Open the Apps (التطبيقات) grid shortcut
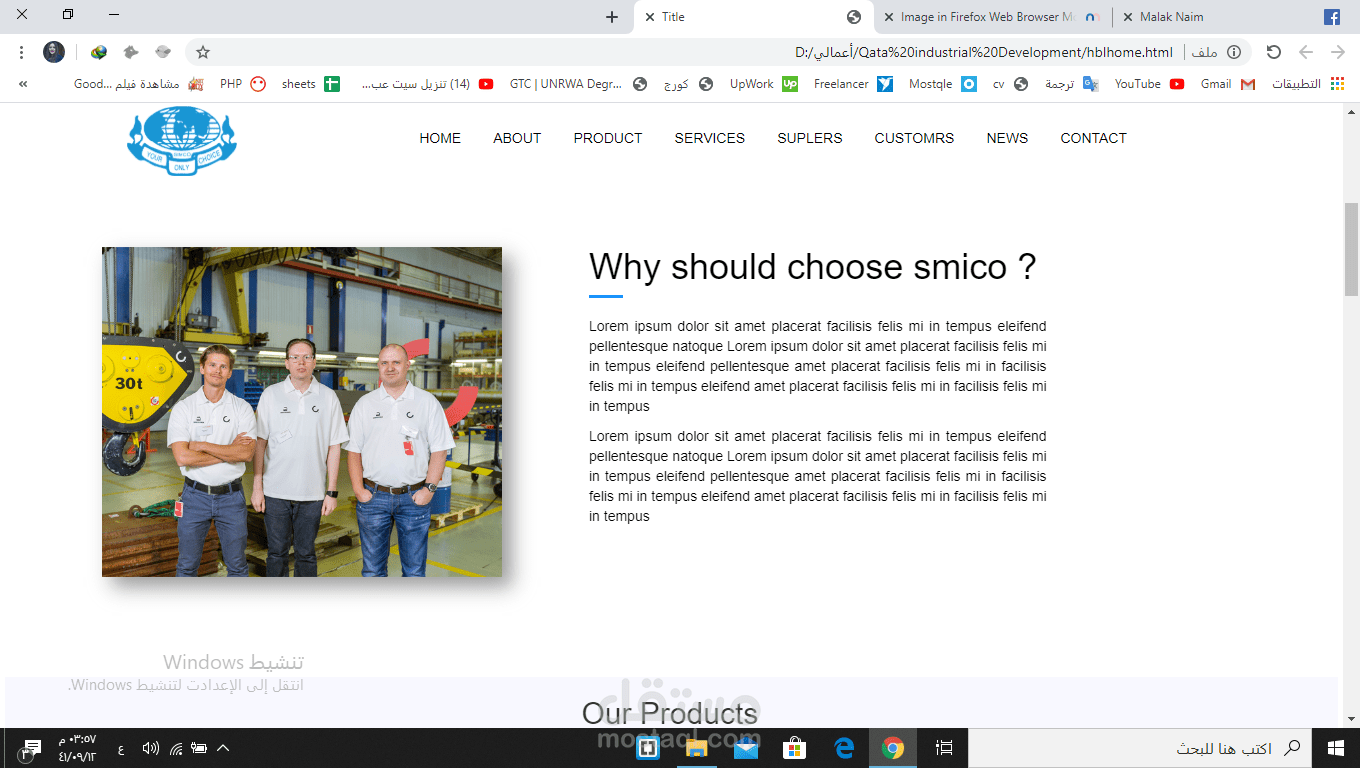 (x=1309, y=84)
